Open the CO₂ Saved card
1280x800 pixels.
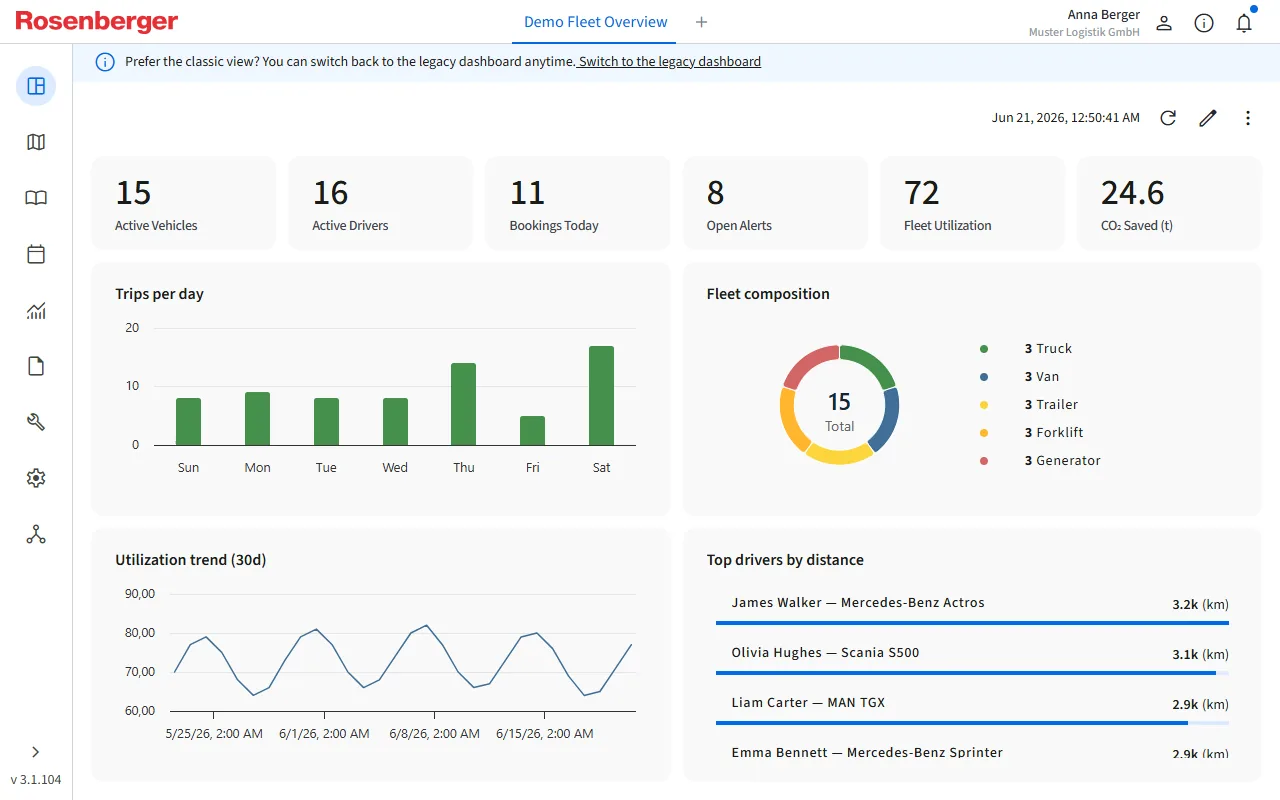[1169, 203]
